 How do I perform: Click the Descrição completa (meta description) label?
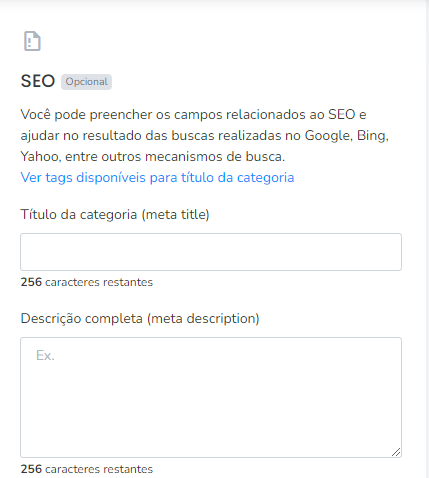pos(140,318)
